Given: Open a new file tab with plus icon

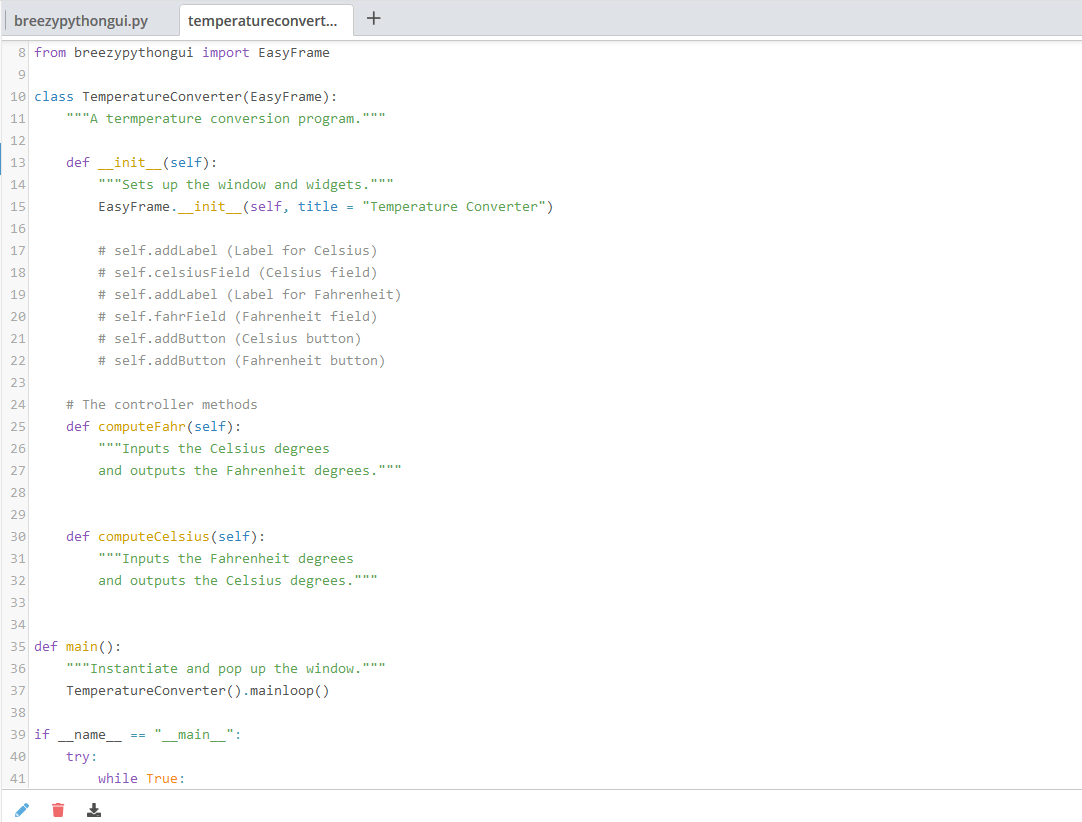Looking at the screenshot, I should [373, 17].
